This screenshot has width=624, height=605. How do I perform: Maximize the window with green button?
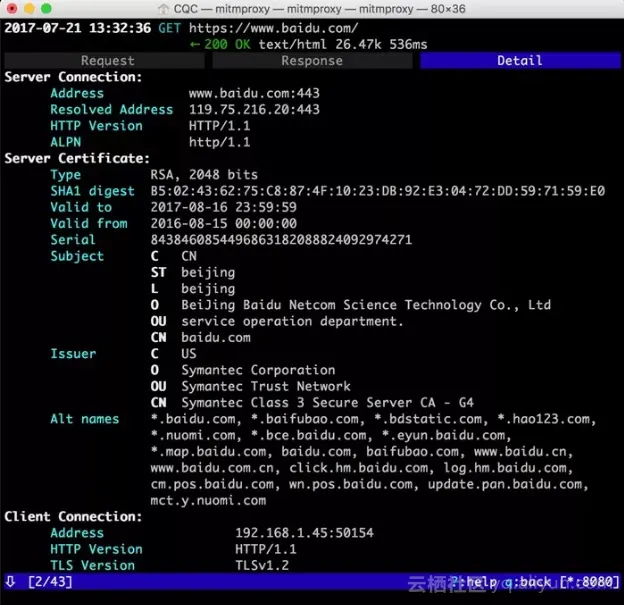tap(47, 8)
